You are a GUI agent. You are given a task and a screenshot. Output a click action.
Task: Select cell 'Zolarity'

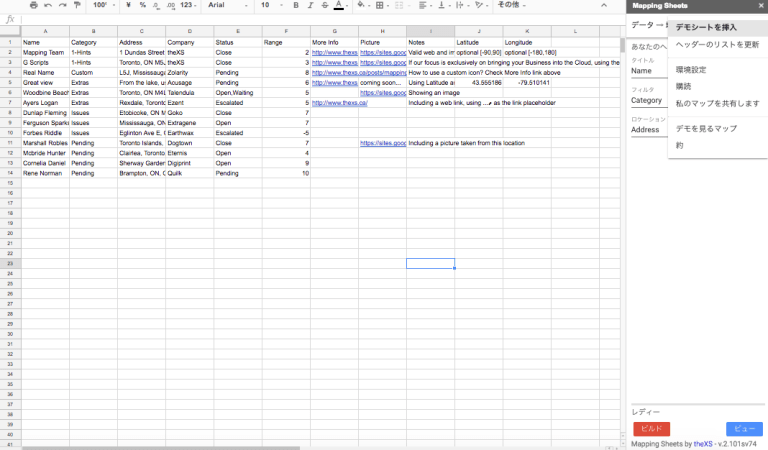(190, 72)
